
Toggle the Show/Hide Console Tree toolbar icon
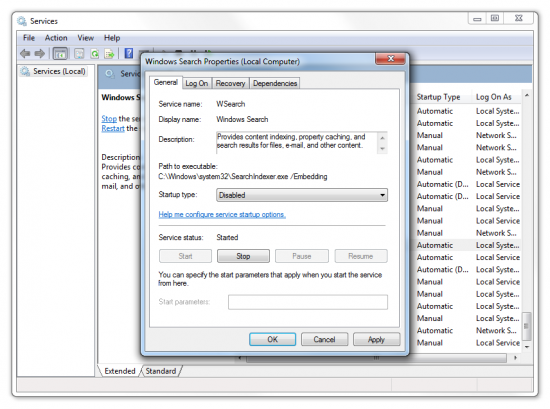(x=60, y=54)
